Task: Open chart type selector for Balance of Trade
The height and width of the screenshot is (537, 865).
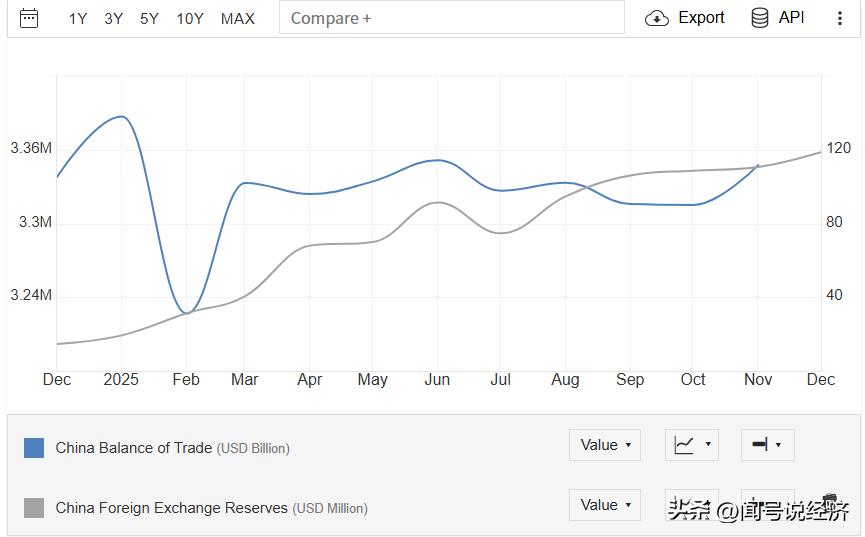Action: point(691,445)
